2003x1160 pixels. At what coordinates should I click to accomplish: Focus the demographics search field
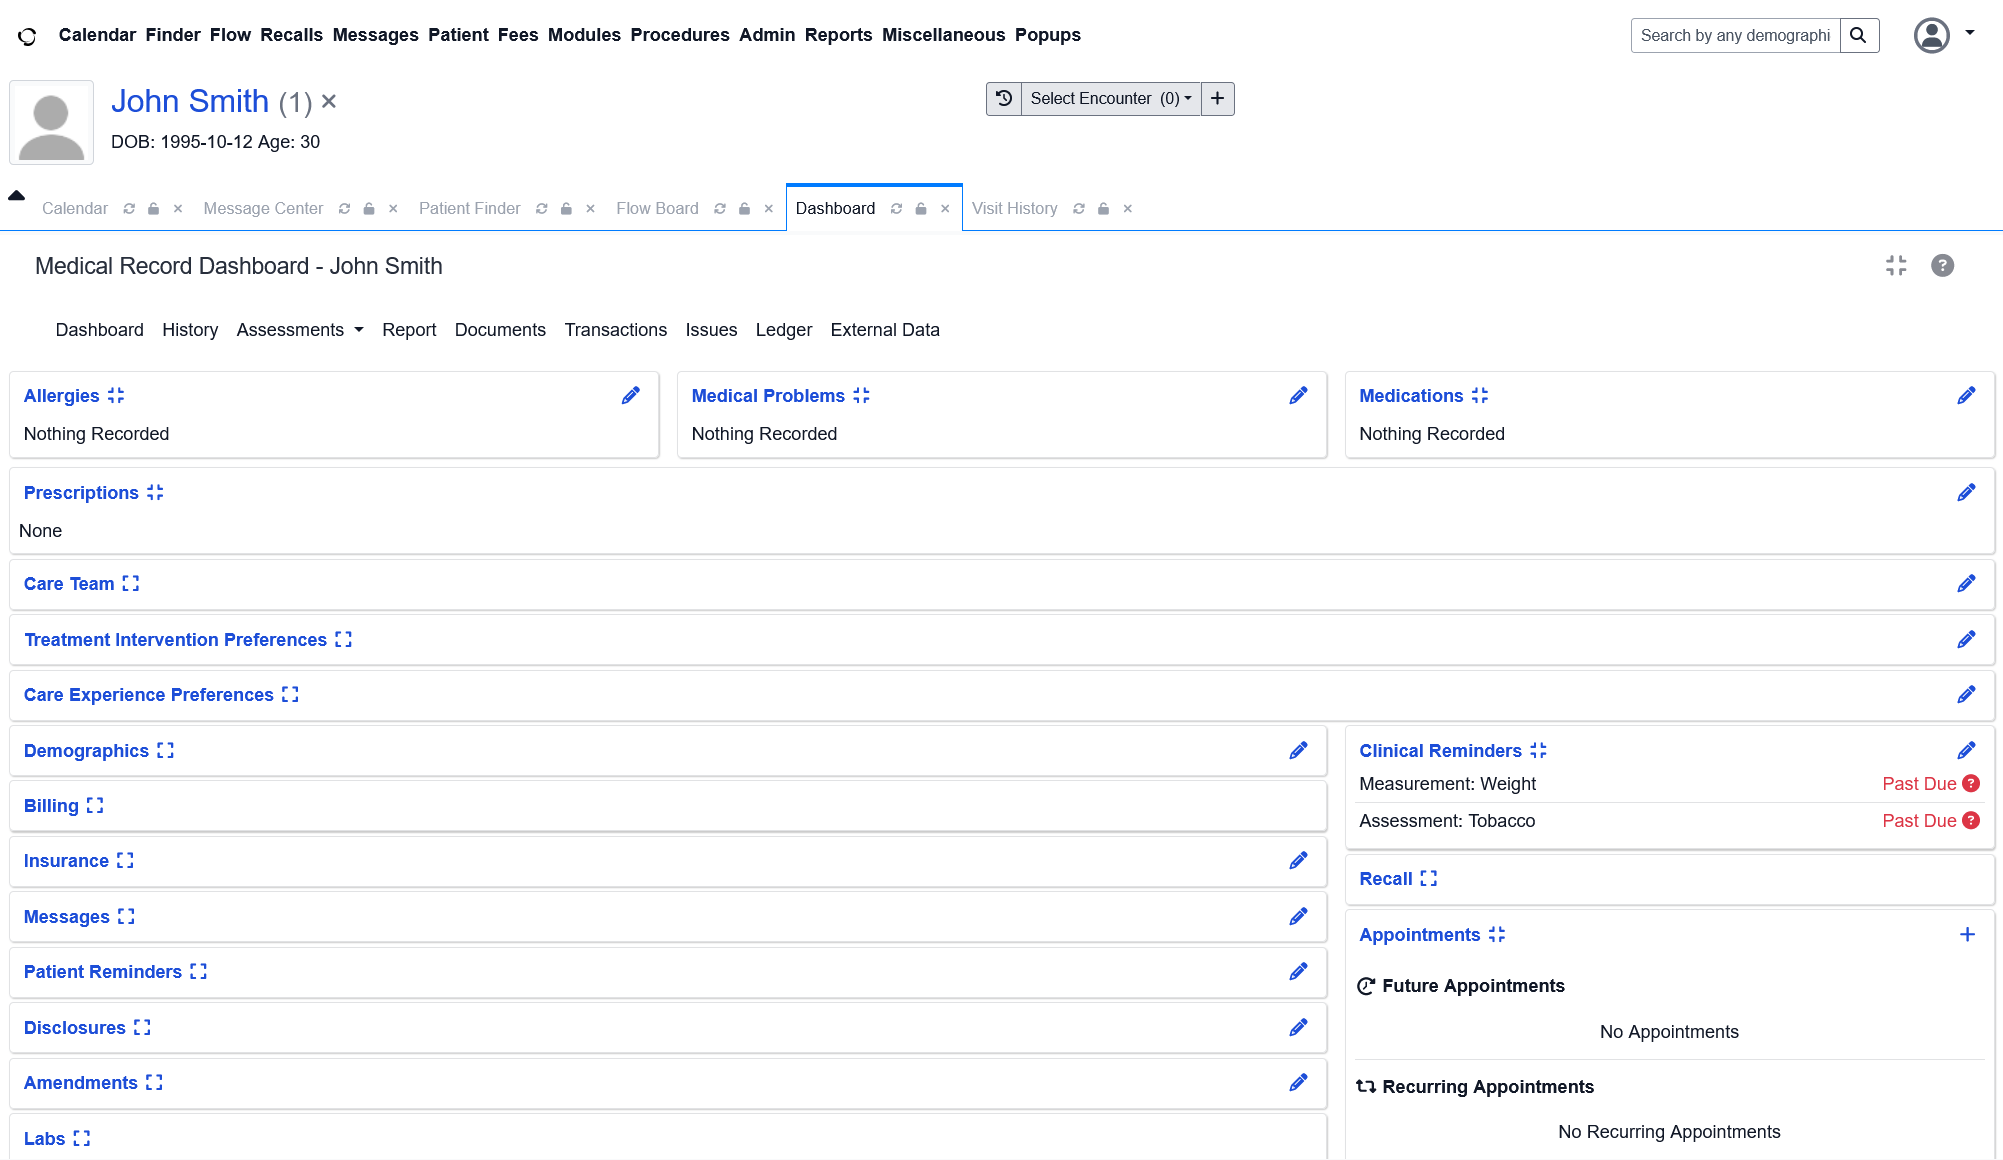click(x=1736, y=35)
